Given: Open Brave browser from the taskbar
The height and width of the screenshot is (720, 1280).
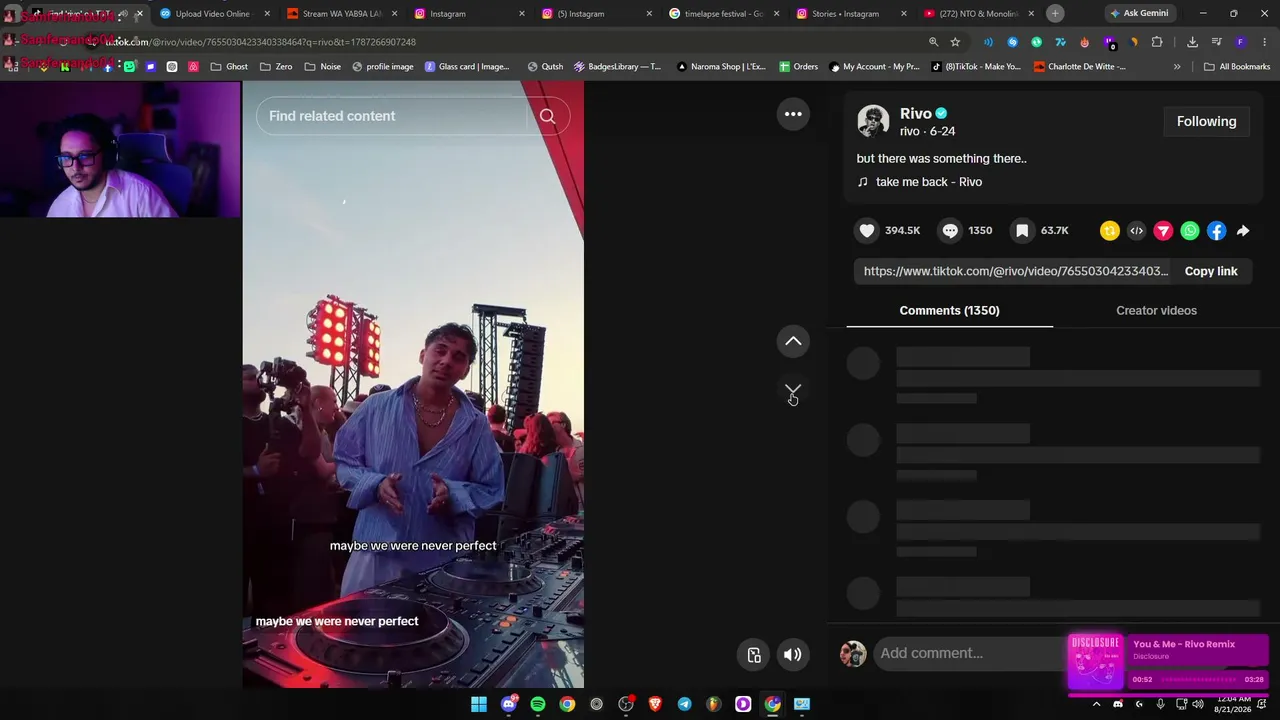Looking at the screenshot, I should 655,704.
